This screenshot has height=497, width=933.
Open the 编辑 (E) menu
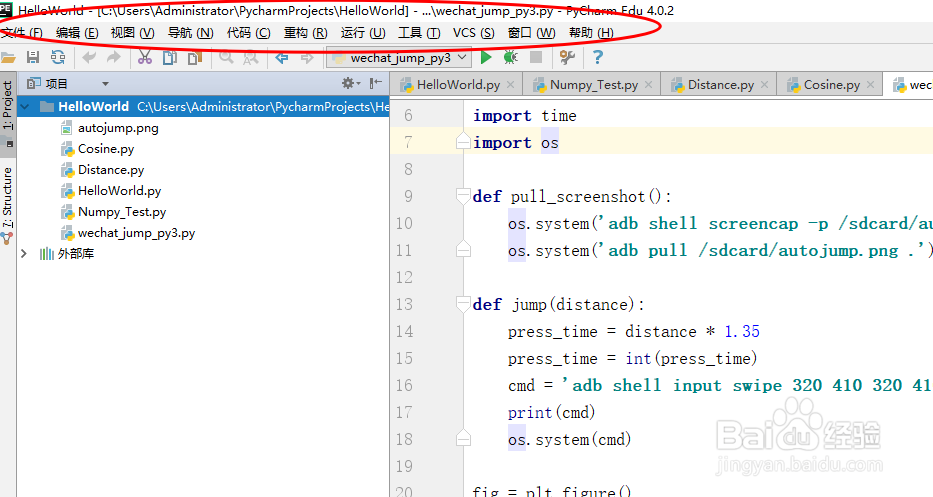[77, 33]
